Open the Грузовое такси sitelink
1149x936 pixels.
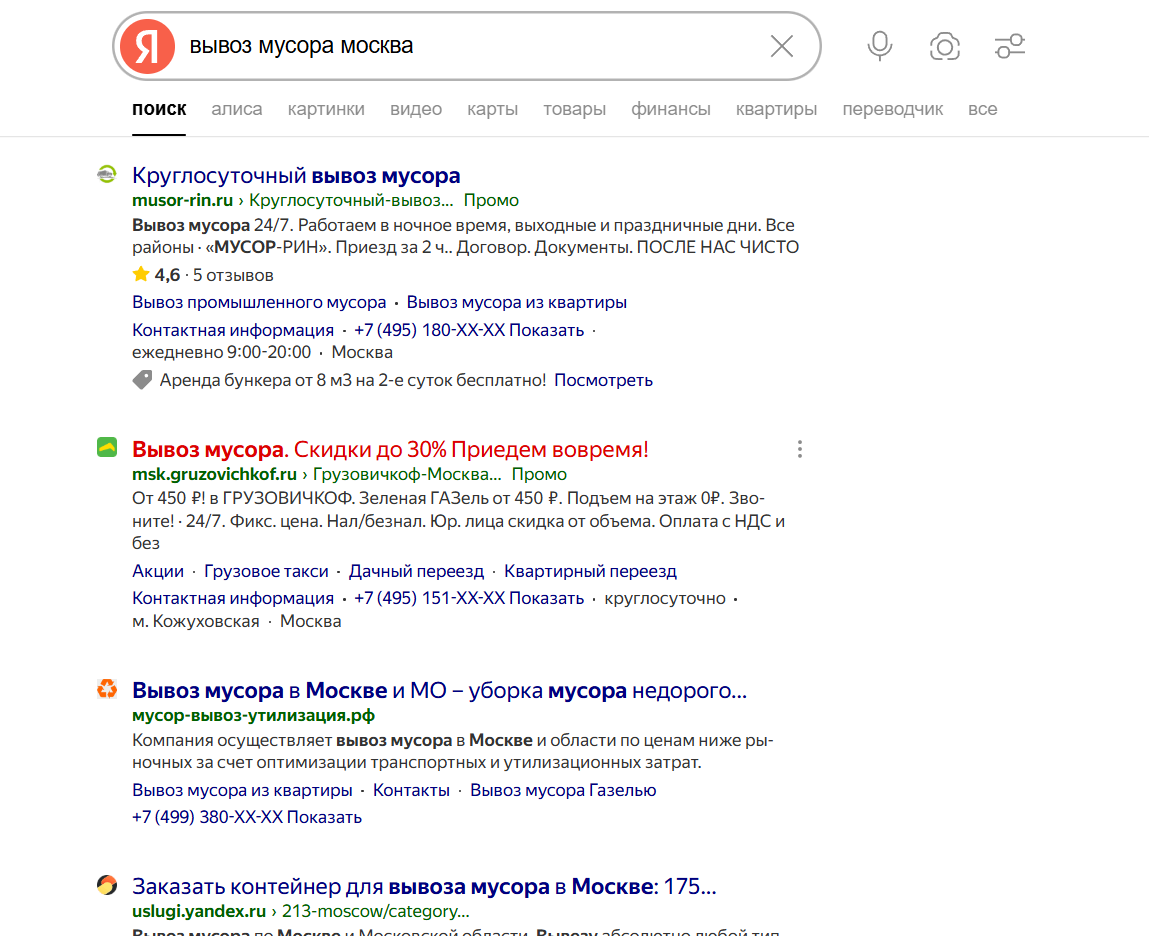click(x=266, y=571)
